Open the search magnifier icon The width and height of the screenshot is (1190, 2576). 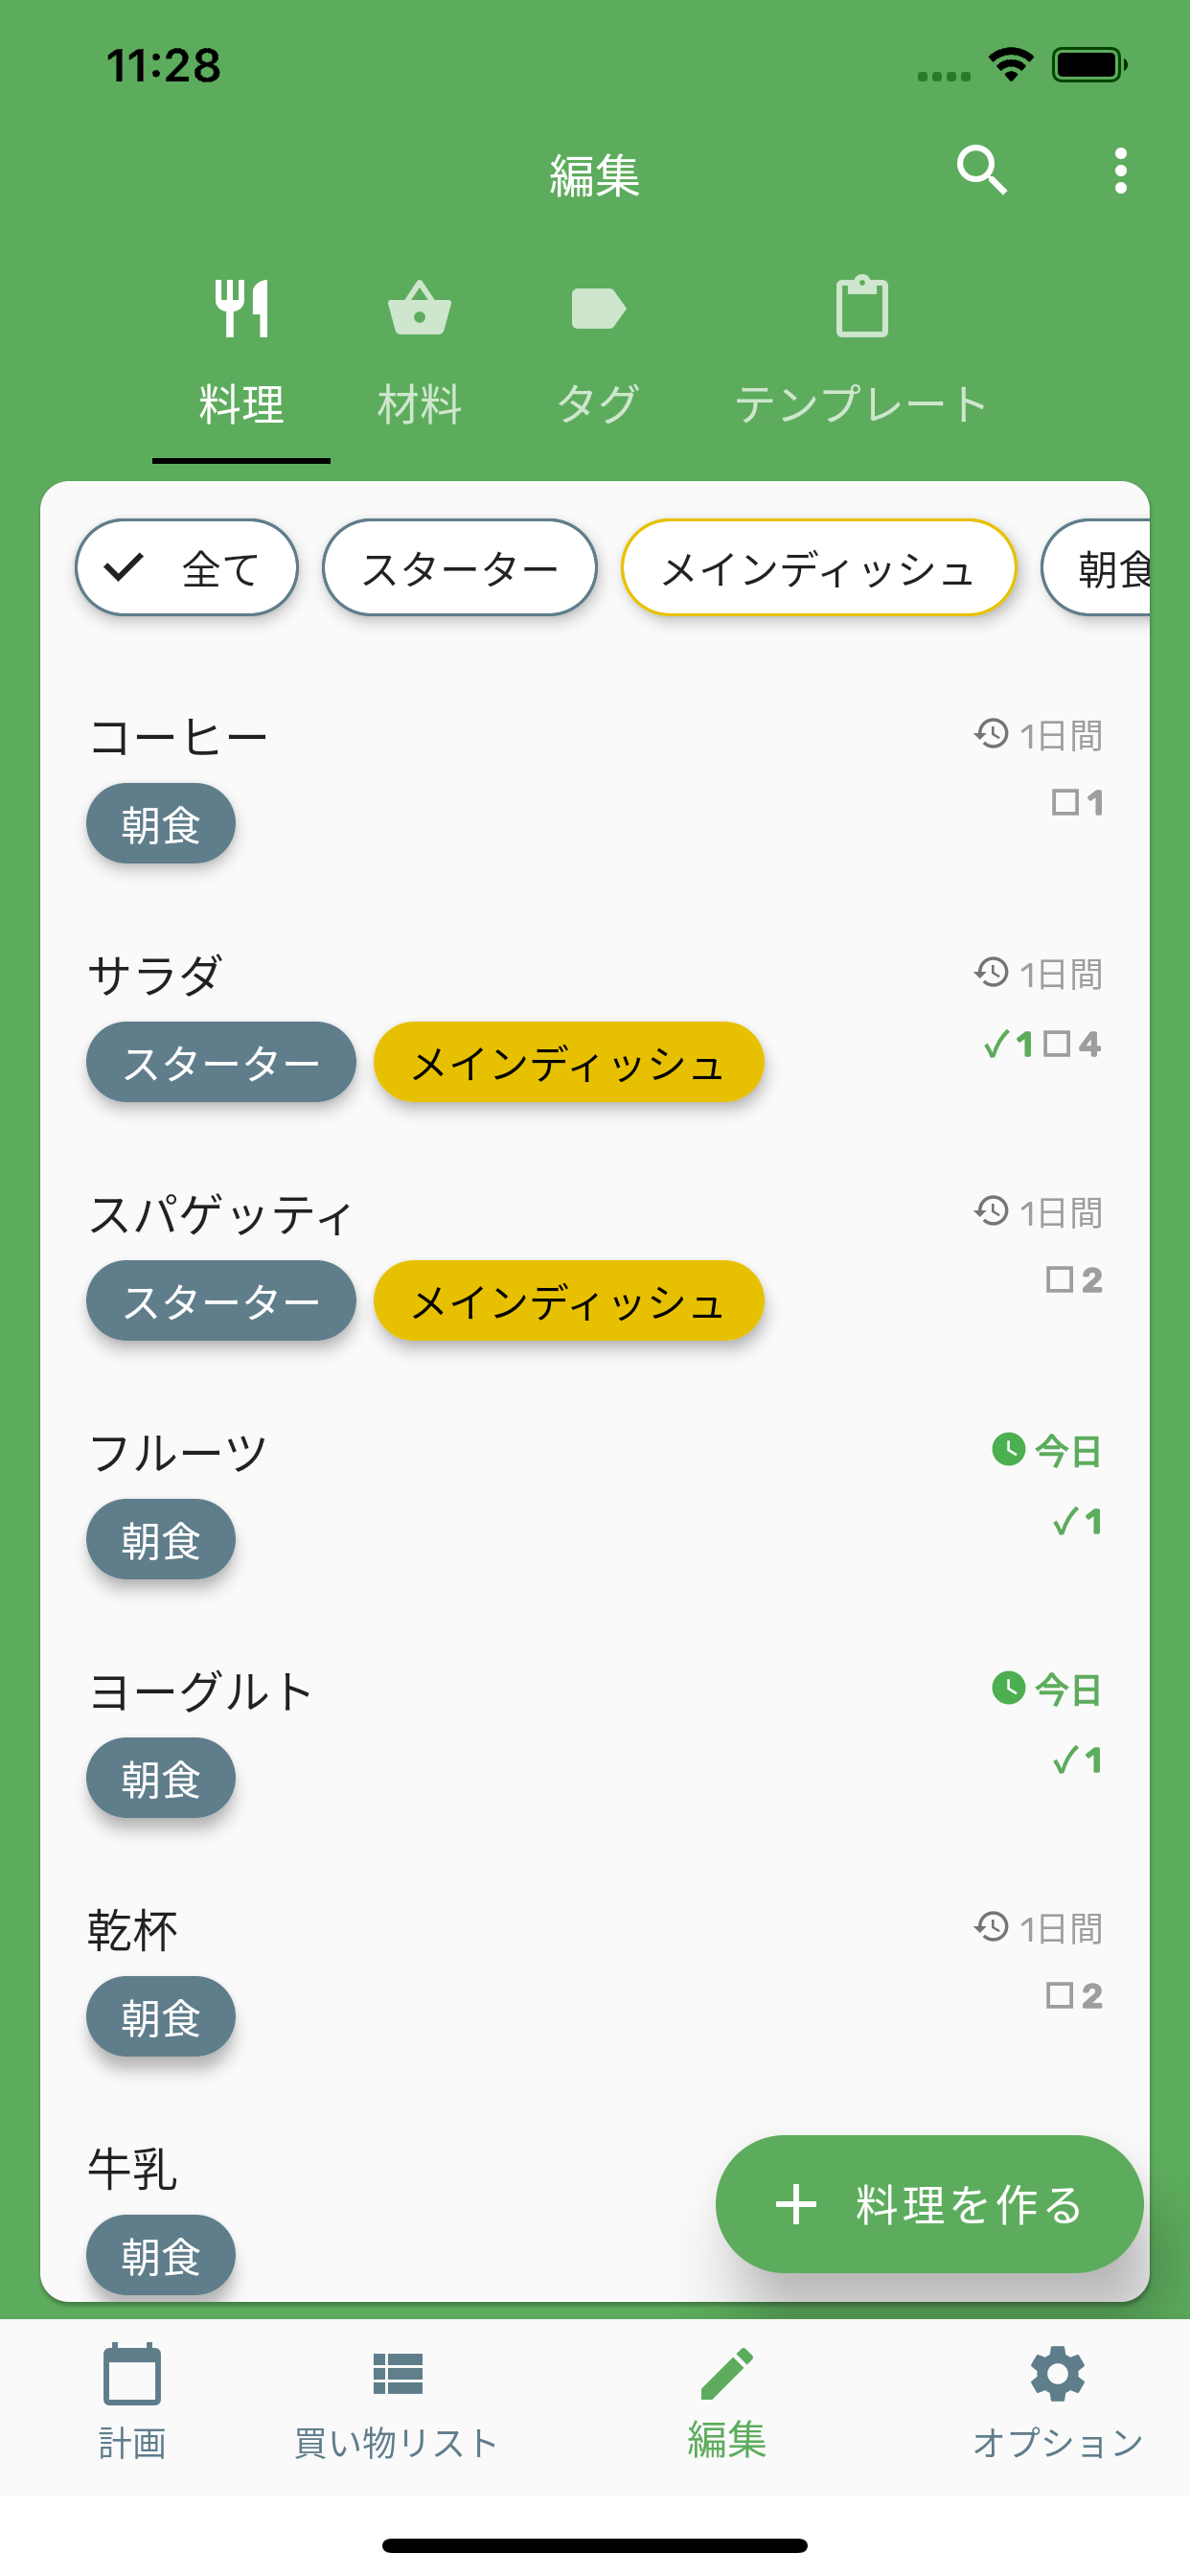(981, 170)
